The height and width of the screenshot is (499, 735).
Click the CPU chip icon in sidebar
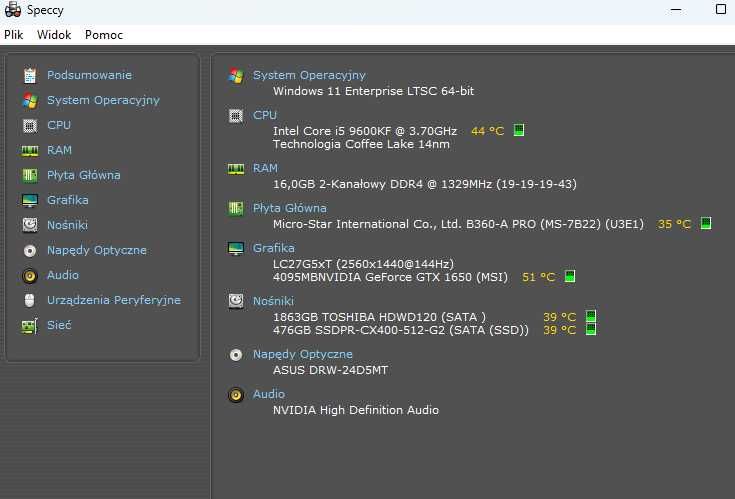point(30,126)
